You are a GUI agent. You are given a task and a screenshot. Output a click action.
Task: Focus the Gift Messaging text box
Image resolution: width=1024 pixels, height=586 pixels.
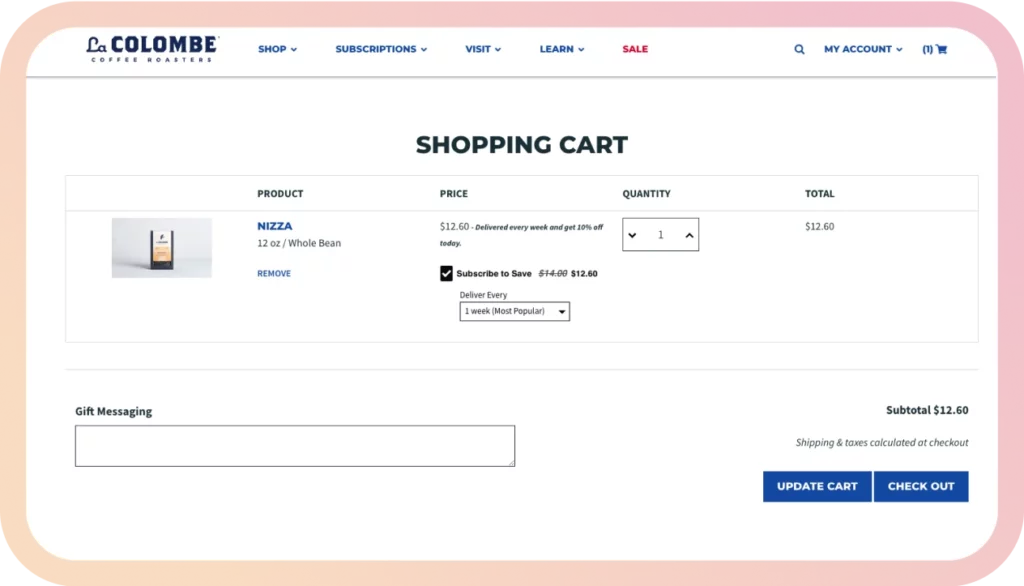pyautogui.click(x=295, y=446)
